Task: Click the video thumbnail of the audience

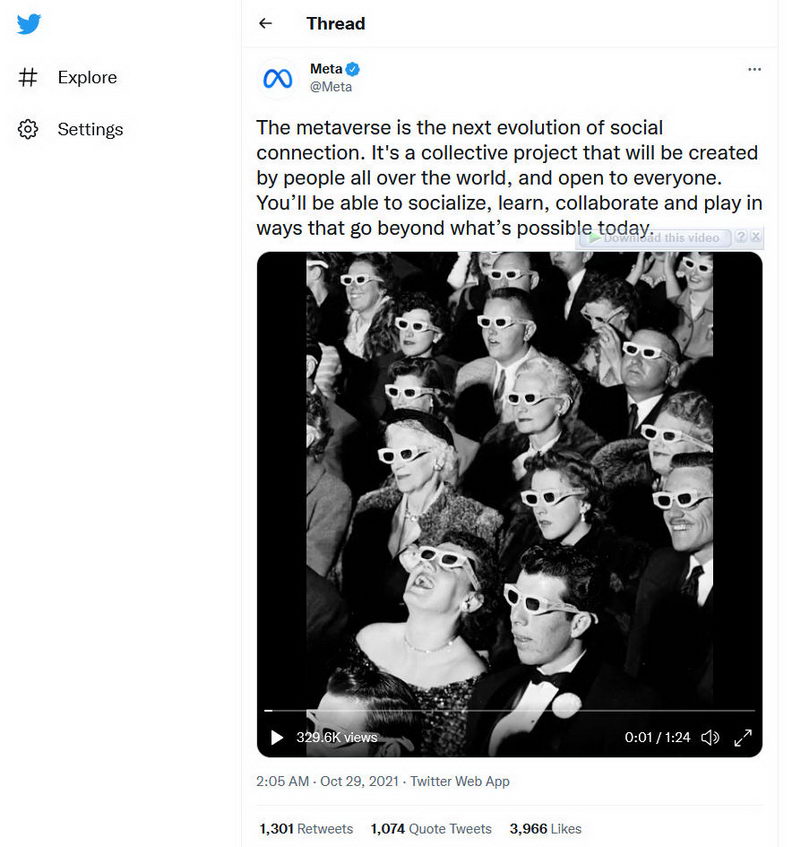Action: pyautogui.click(x=510, y=470)
